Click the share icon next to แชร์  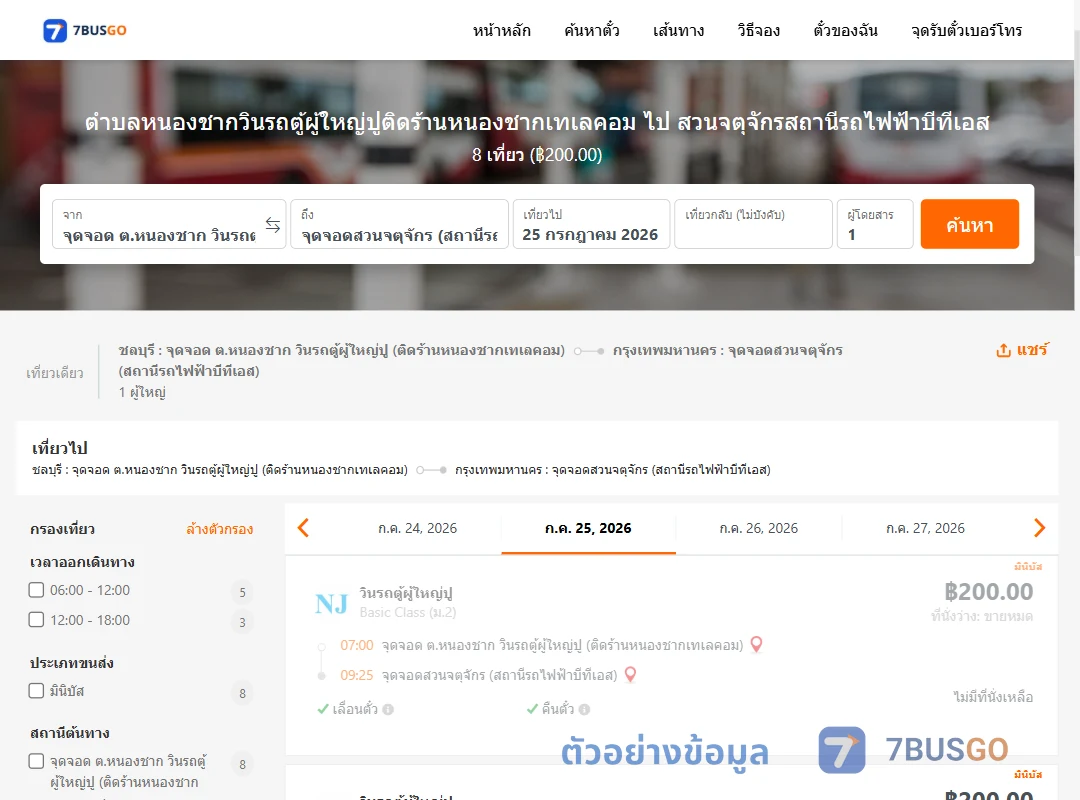click(x=1004, y=350)
